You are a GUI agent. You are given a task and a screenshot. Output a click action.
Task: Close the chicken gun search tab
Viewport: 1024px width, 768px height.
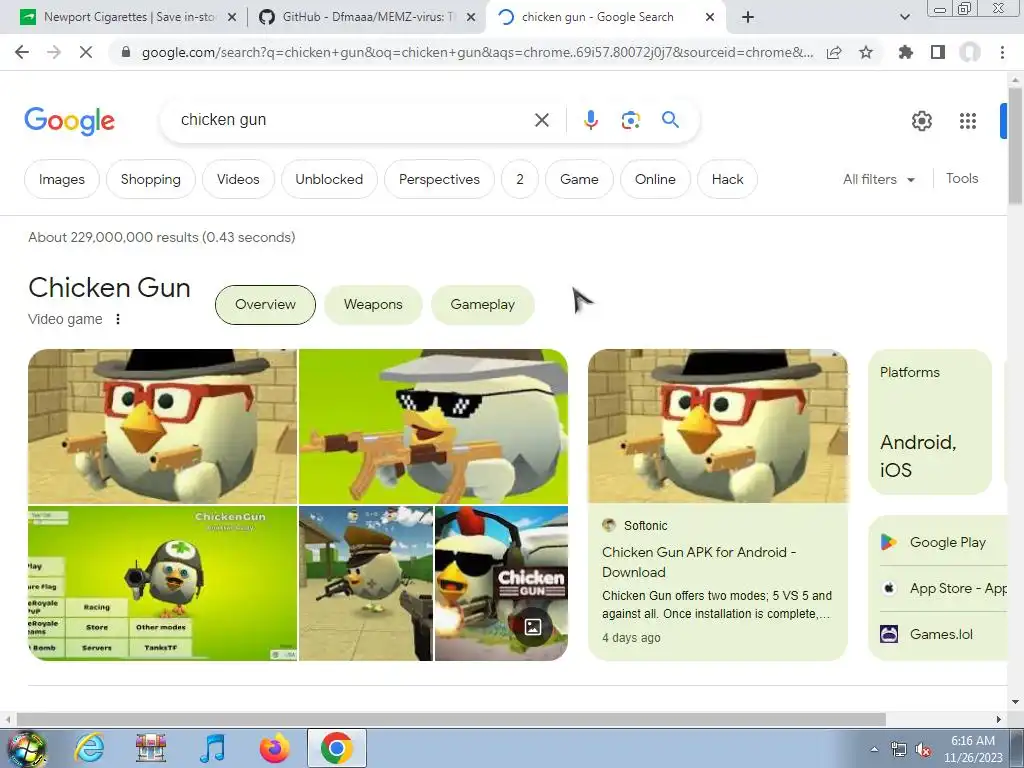point(711,18)
